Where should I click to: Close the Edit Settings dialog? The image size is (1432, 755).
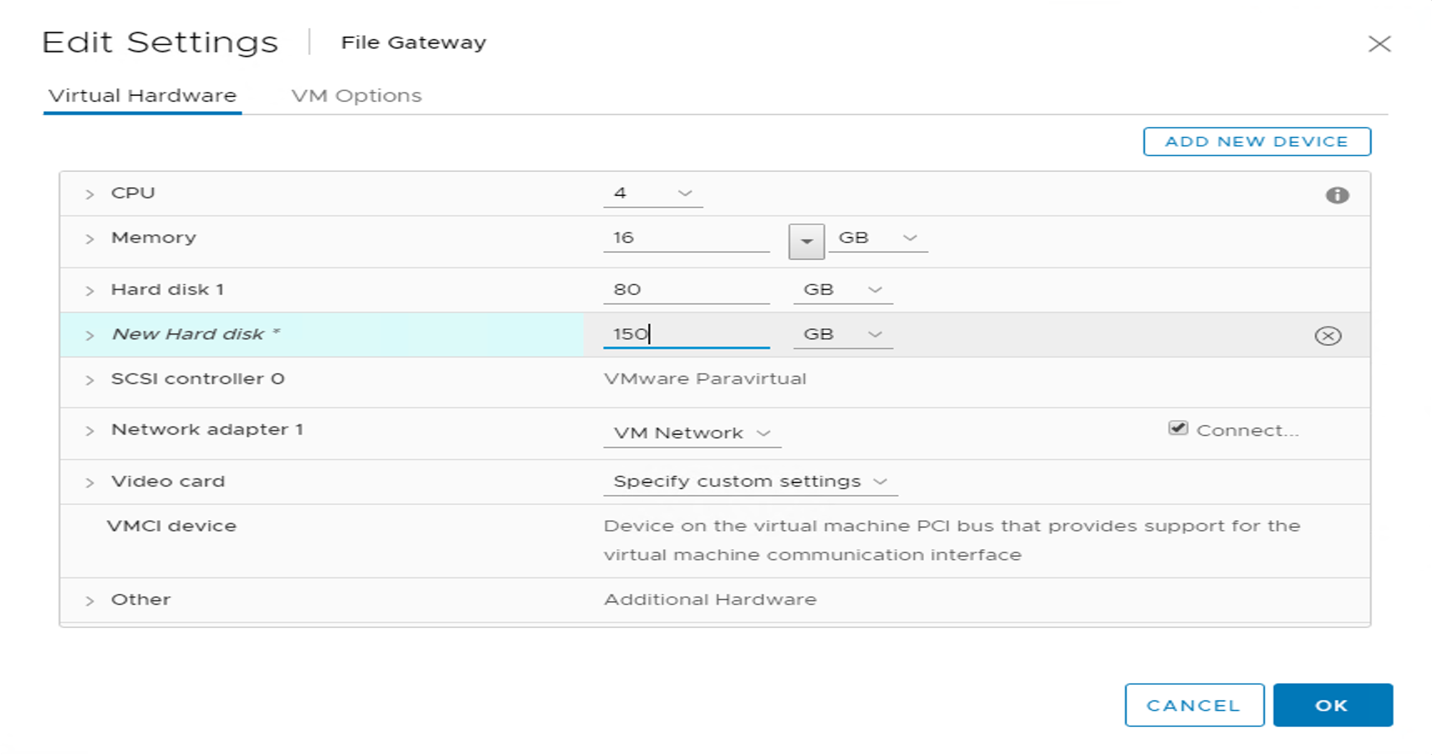click(x=1379, y=44)
